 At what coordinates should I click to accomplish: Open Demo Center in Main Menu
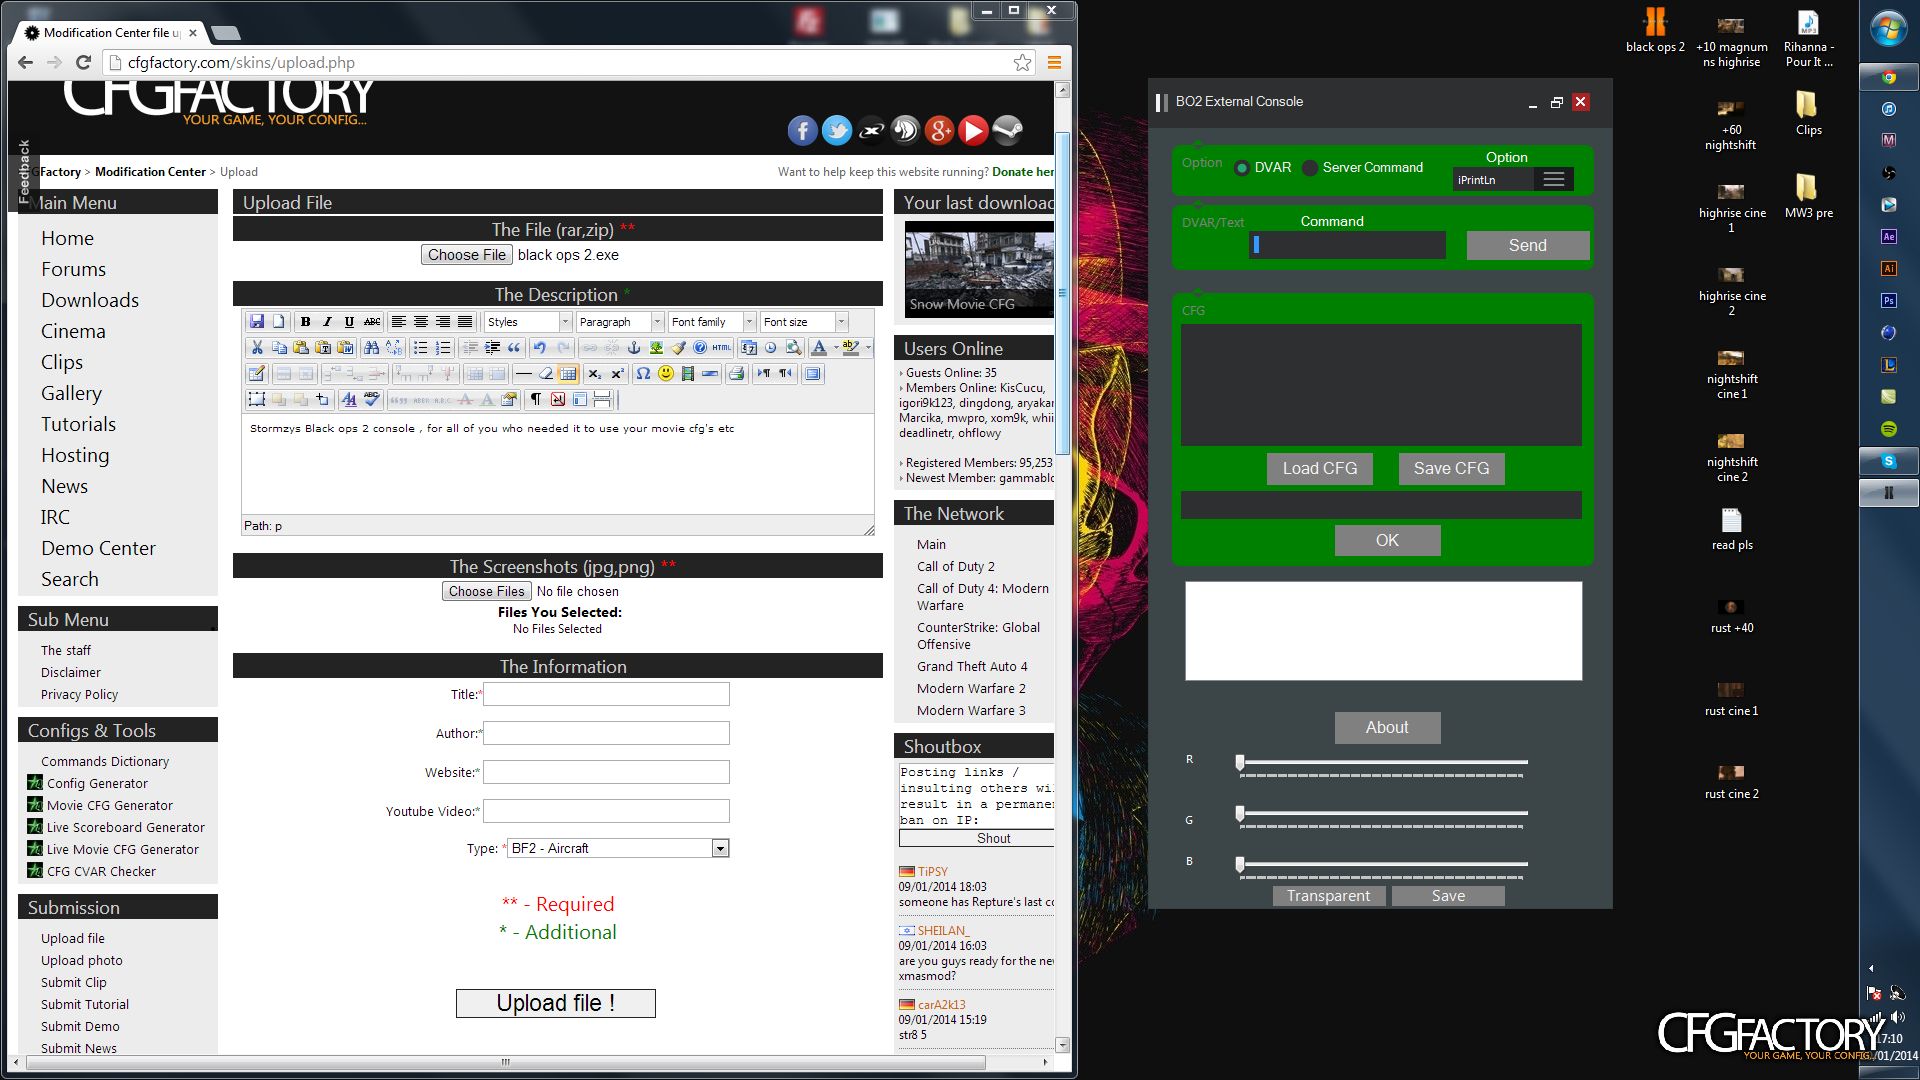(x=98, y=548)
